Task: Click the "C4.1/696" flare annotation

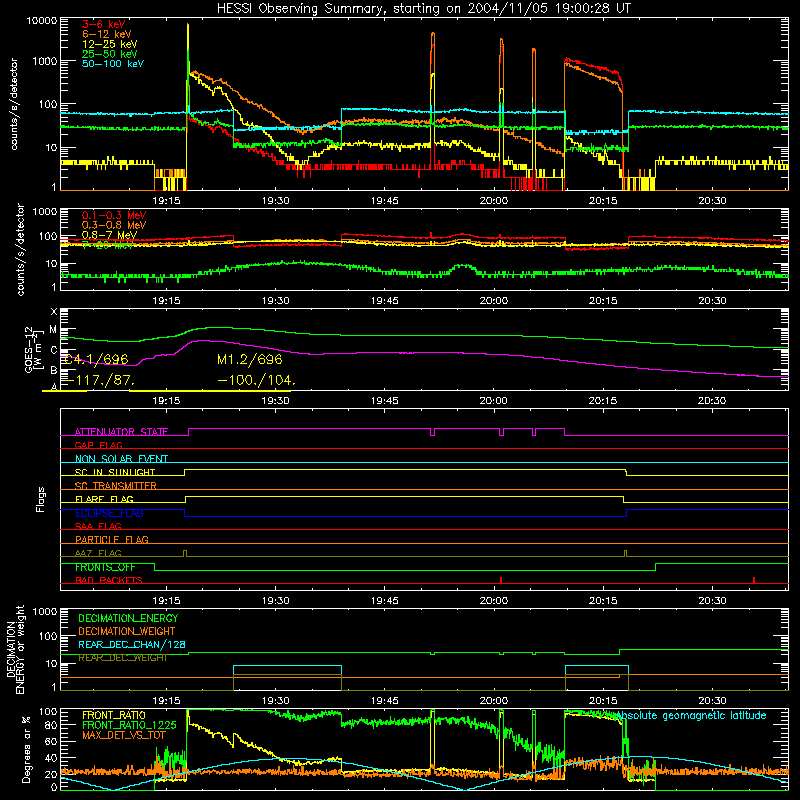Action: pyautogui.click(x=96, y=359)
